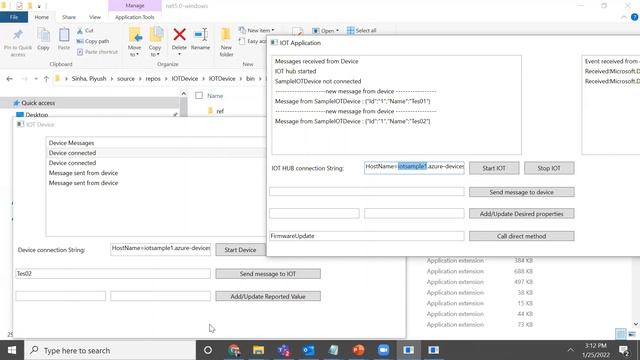Open Chrome from the taskbar

click(234, 350)
